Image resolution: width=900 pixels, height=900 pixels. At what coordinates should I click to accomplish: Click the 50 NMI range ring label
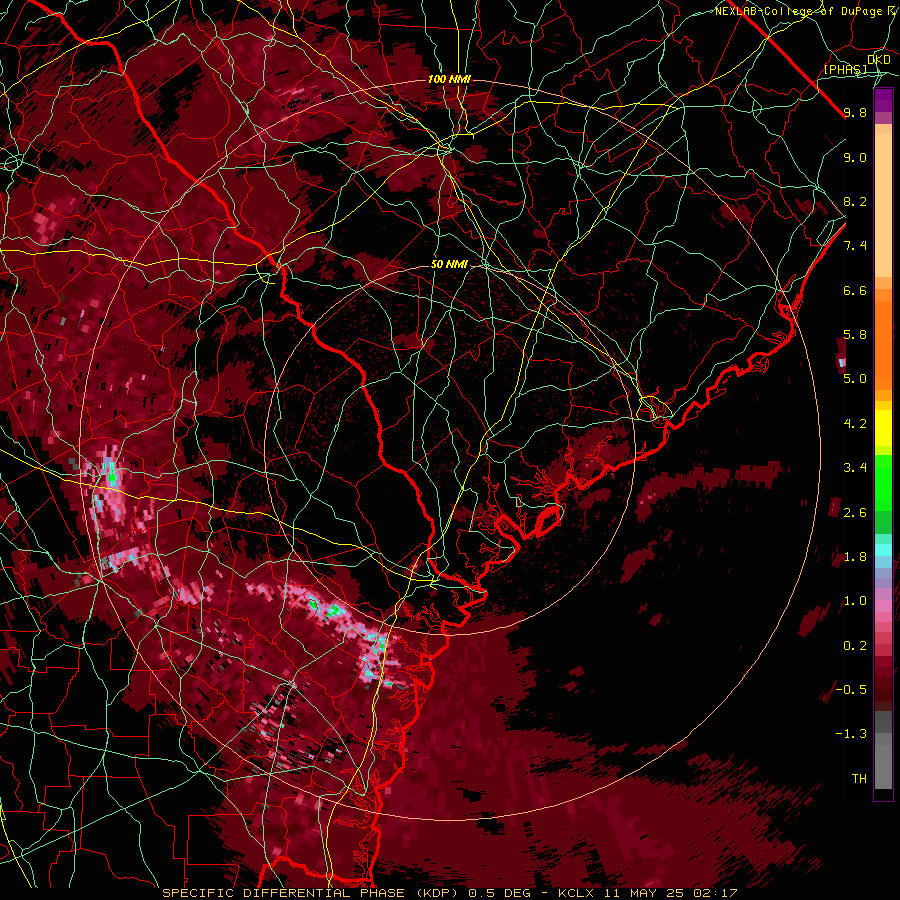[x=449, y=264]
